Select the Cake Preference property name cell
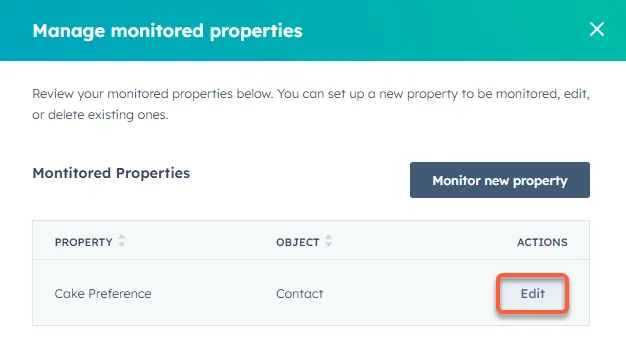Image resolution: width=626 pixels, height=362 pixels. point(103,294)
